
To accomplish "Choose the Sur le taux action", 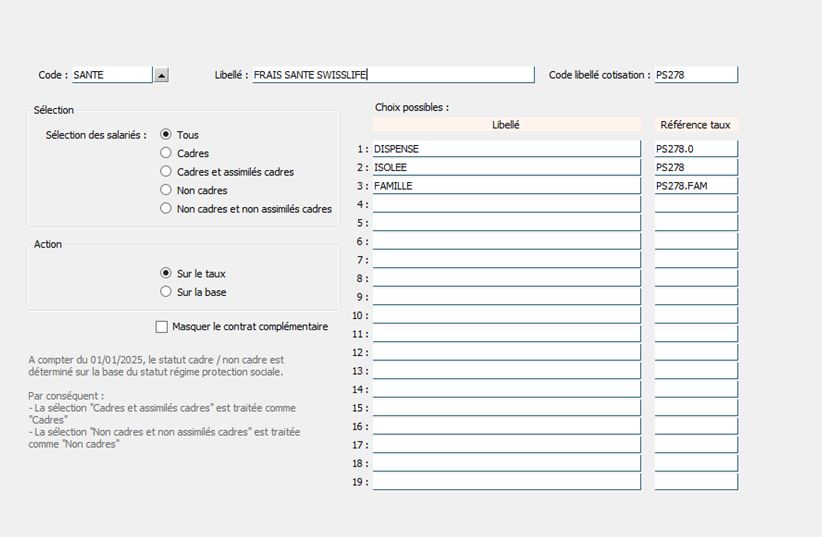I will coord(166,273).
